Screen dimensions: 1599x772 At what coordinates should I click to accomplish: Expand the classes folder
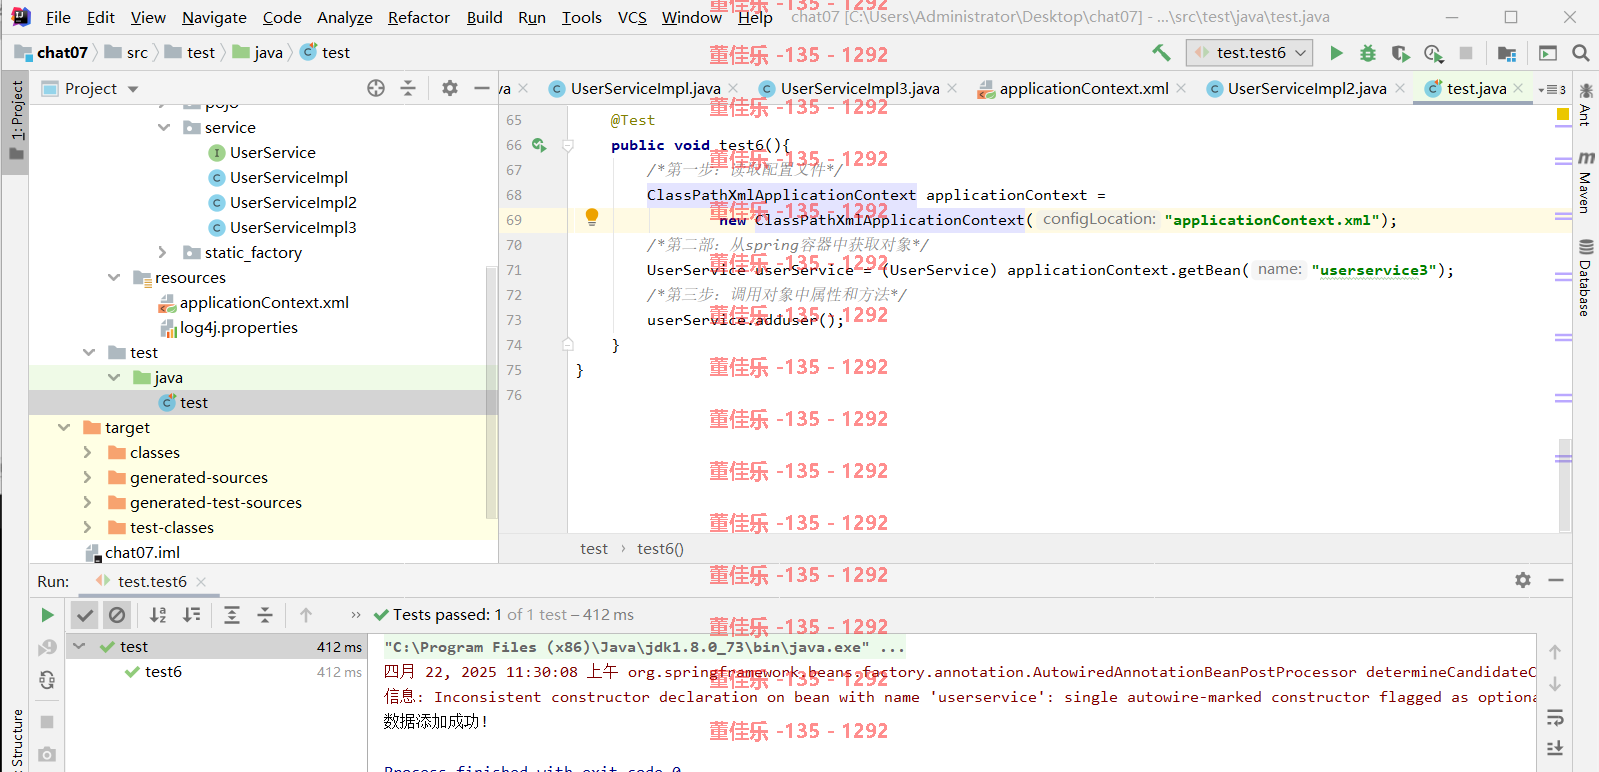[88, 452]
